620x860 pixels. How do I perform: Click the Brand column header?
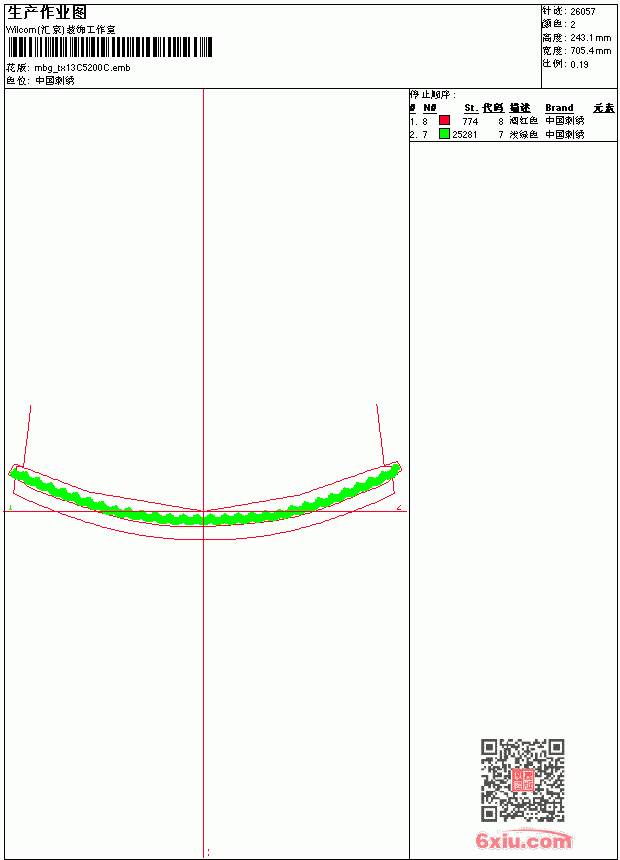pyautogui.click(x=559, y=108)
